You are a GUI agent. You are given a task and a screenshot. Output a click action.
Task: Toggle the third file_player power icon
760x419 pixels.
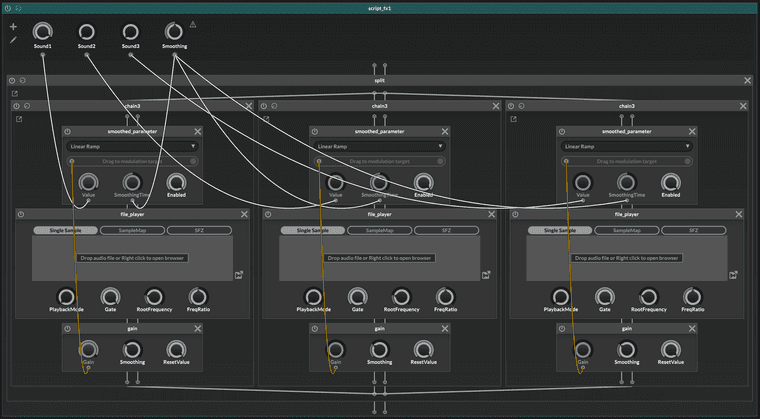pyautogui.click(x=515, y=214)
